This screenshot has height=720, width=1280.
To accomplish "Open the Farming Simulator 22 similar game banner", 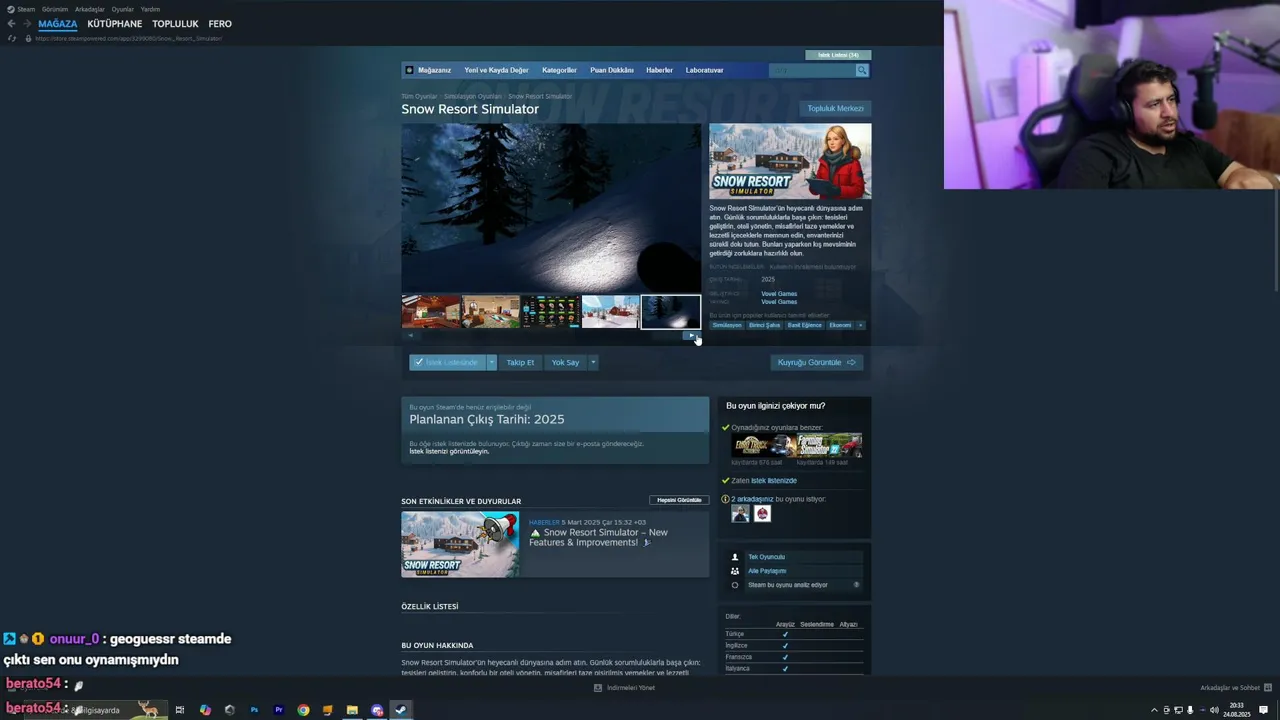I will pos(830,445).
